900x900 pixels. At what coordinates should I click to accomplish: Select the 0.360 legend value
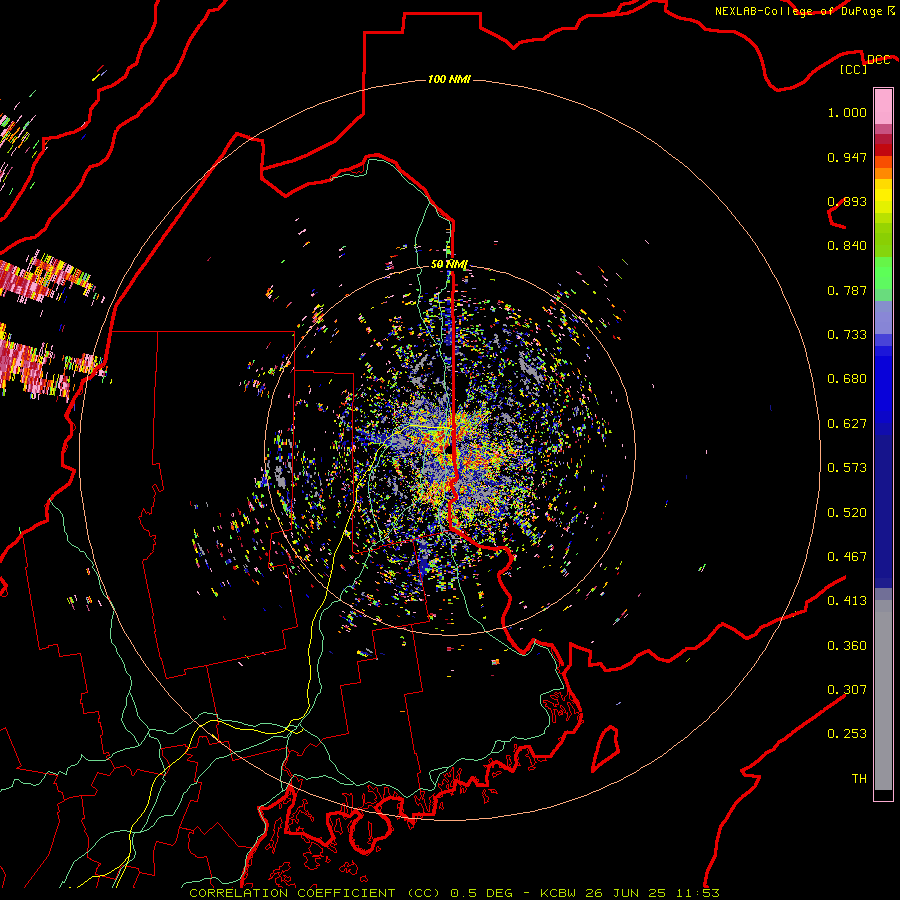847,646
